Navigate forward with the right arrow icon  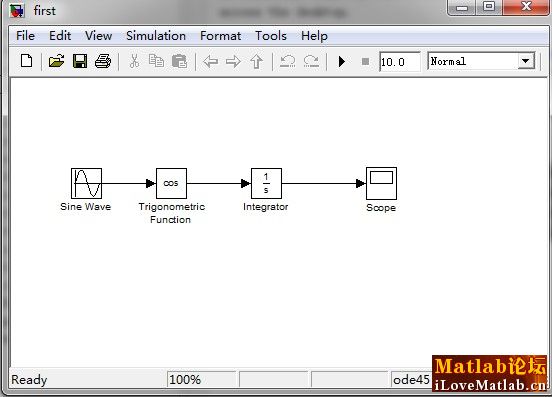pyautogui.click(x=233, y=62)
